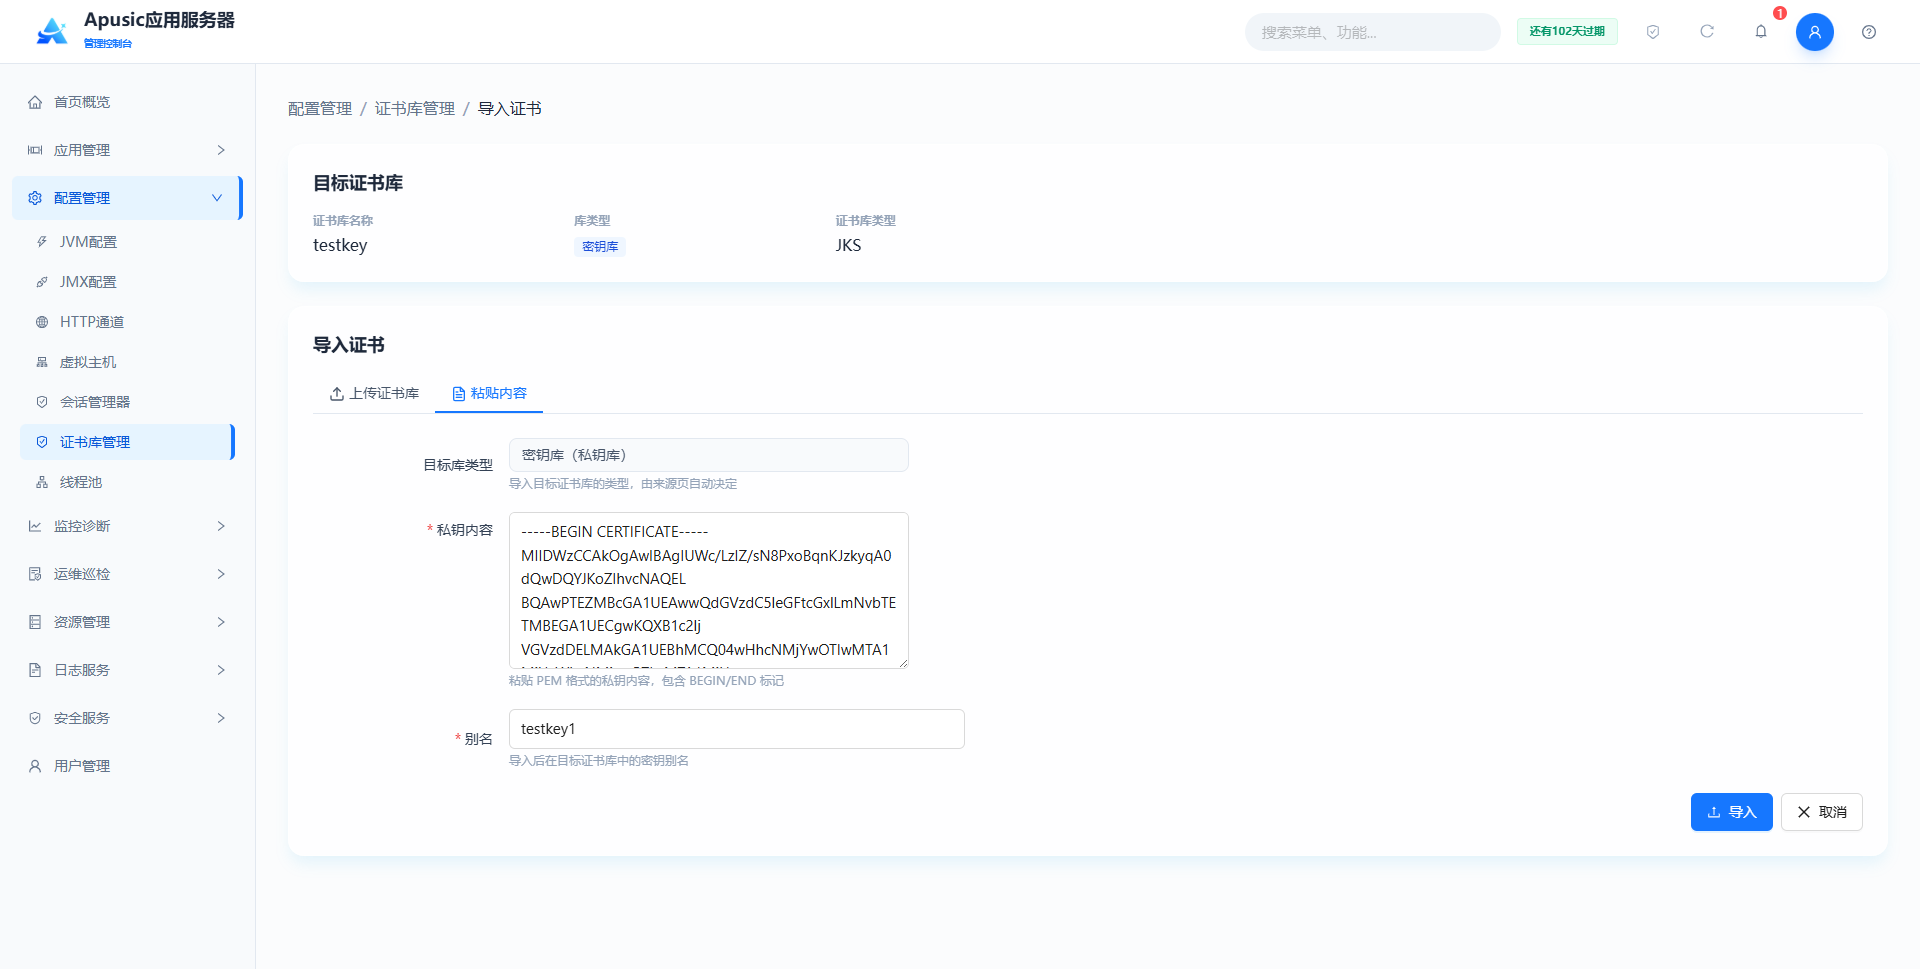
Task: Switch to 粘贴内容 tab
Action: tap(489, 393)
